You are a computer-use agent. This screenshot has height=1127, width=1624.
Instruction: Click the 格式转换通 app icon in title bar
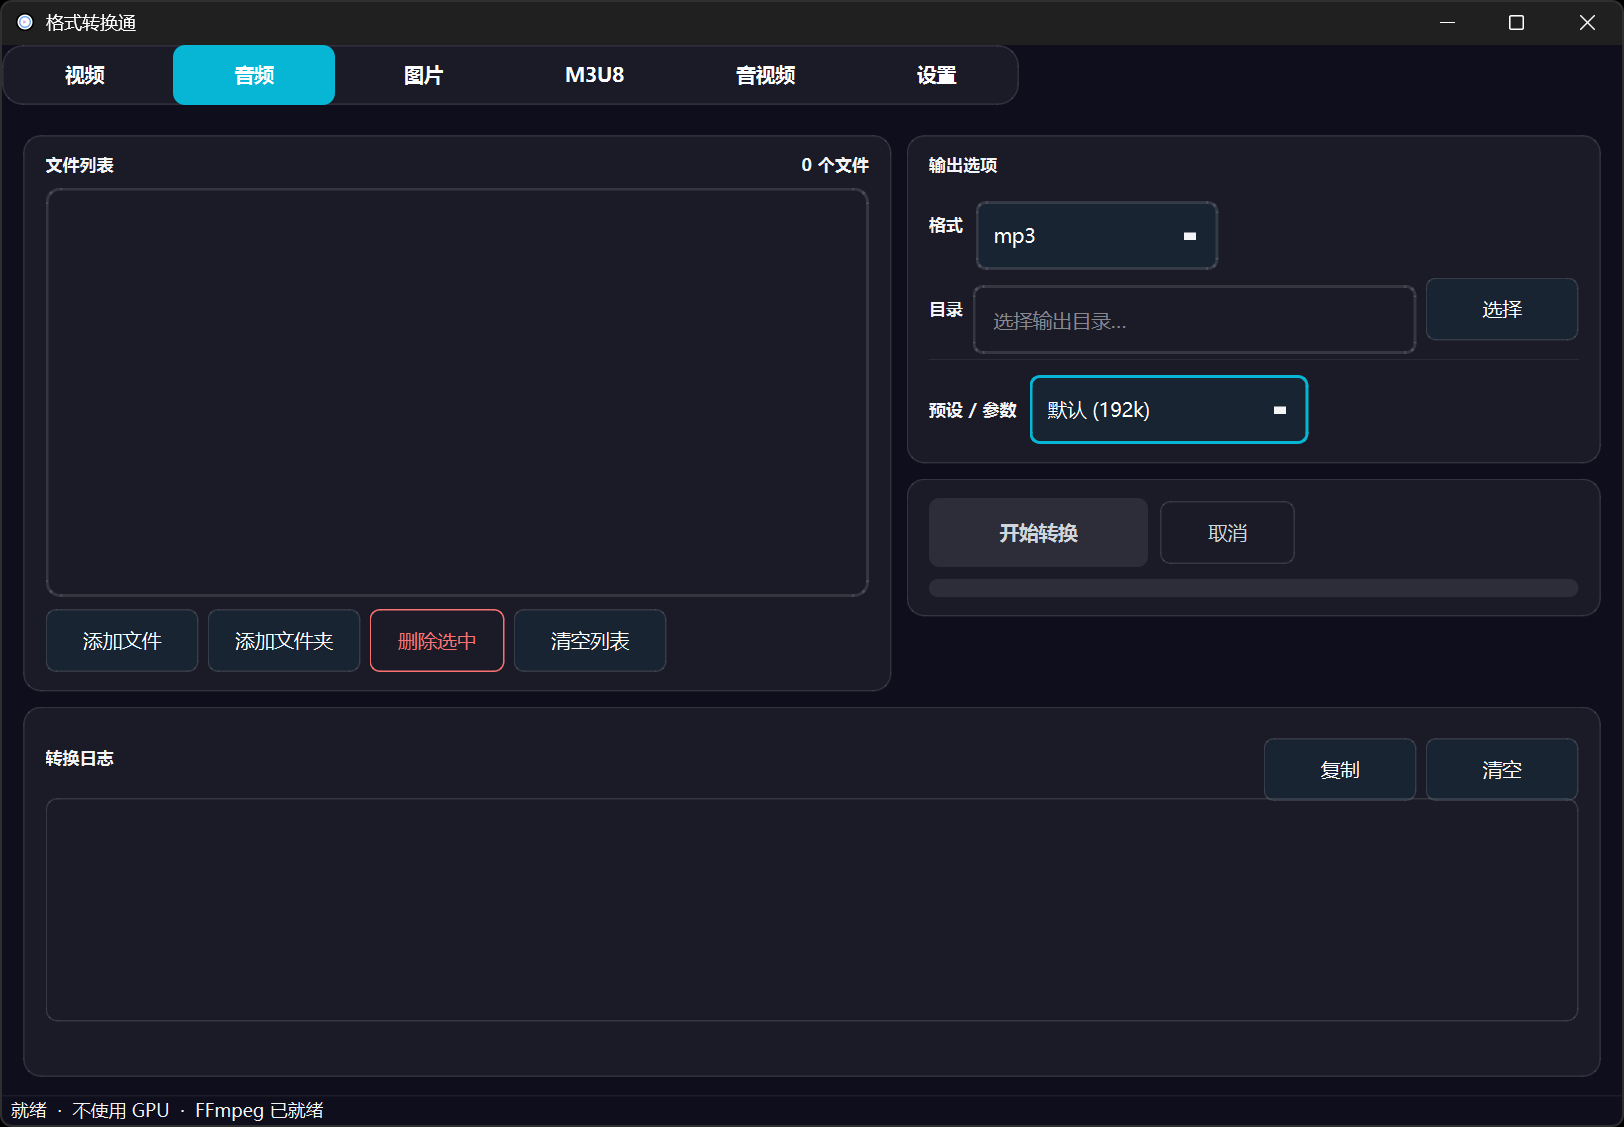[25, 22]
